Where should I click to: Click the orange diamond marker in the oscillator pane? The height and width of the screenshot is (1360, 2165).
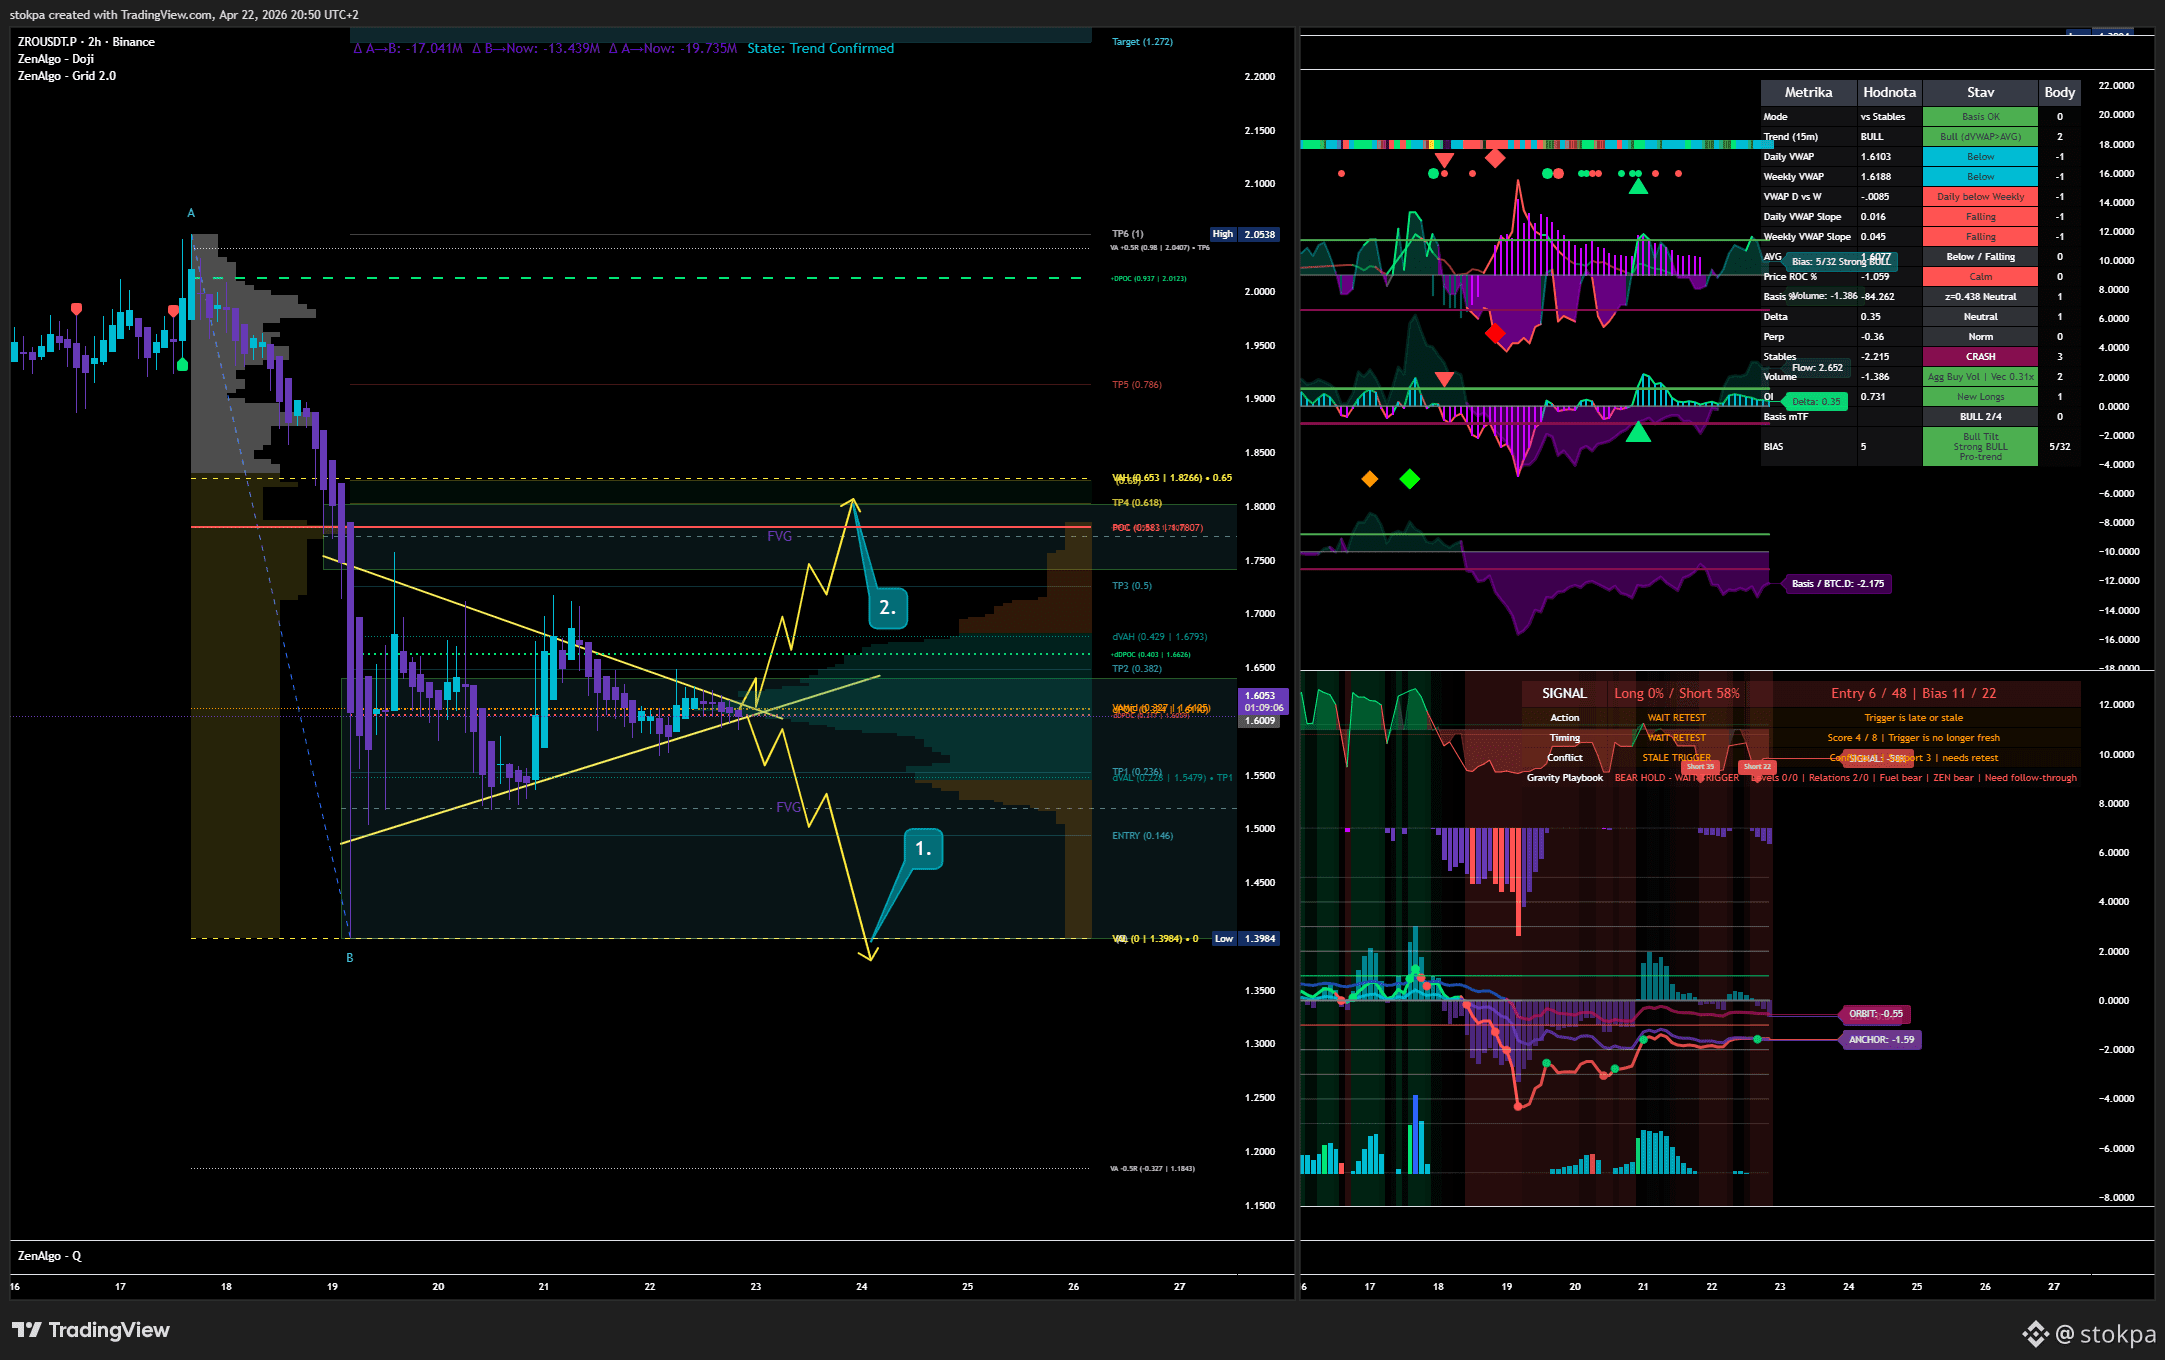coord(1370,479)
